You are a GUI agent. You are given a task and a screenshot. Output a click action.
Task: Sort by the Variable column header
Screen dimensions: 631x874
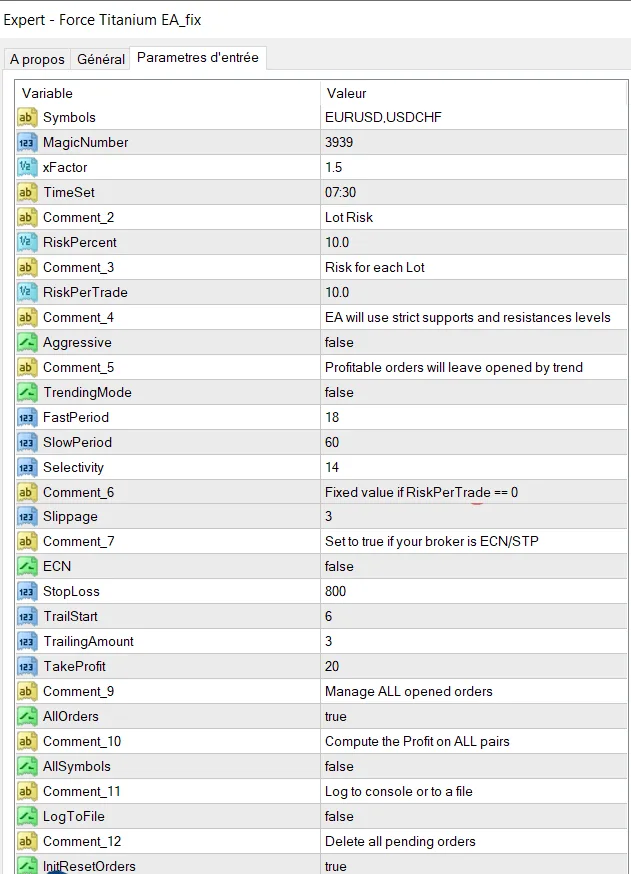[165, 93]
